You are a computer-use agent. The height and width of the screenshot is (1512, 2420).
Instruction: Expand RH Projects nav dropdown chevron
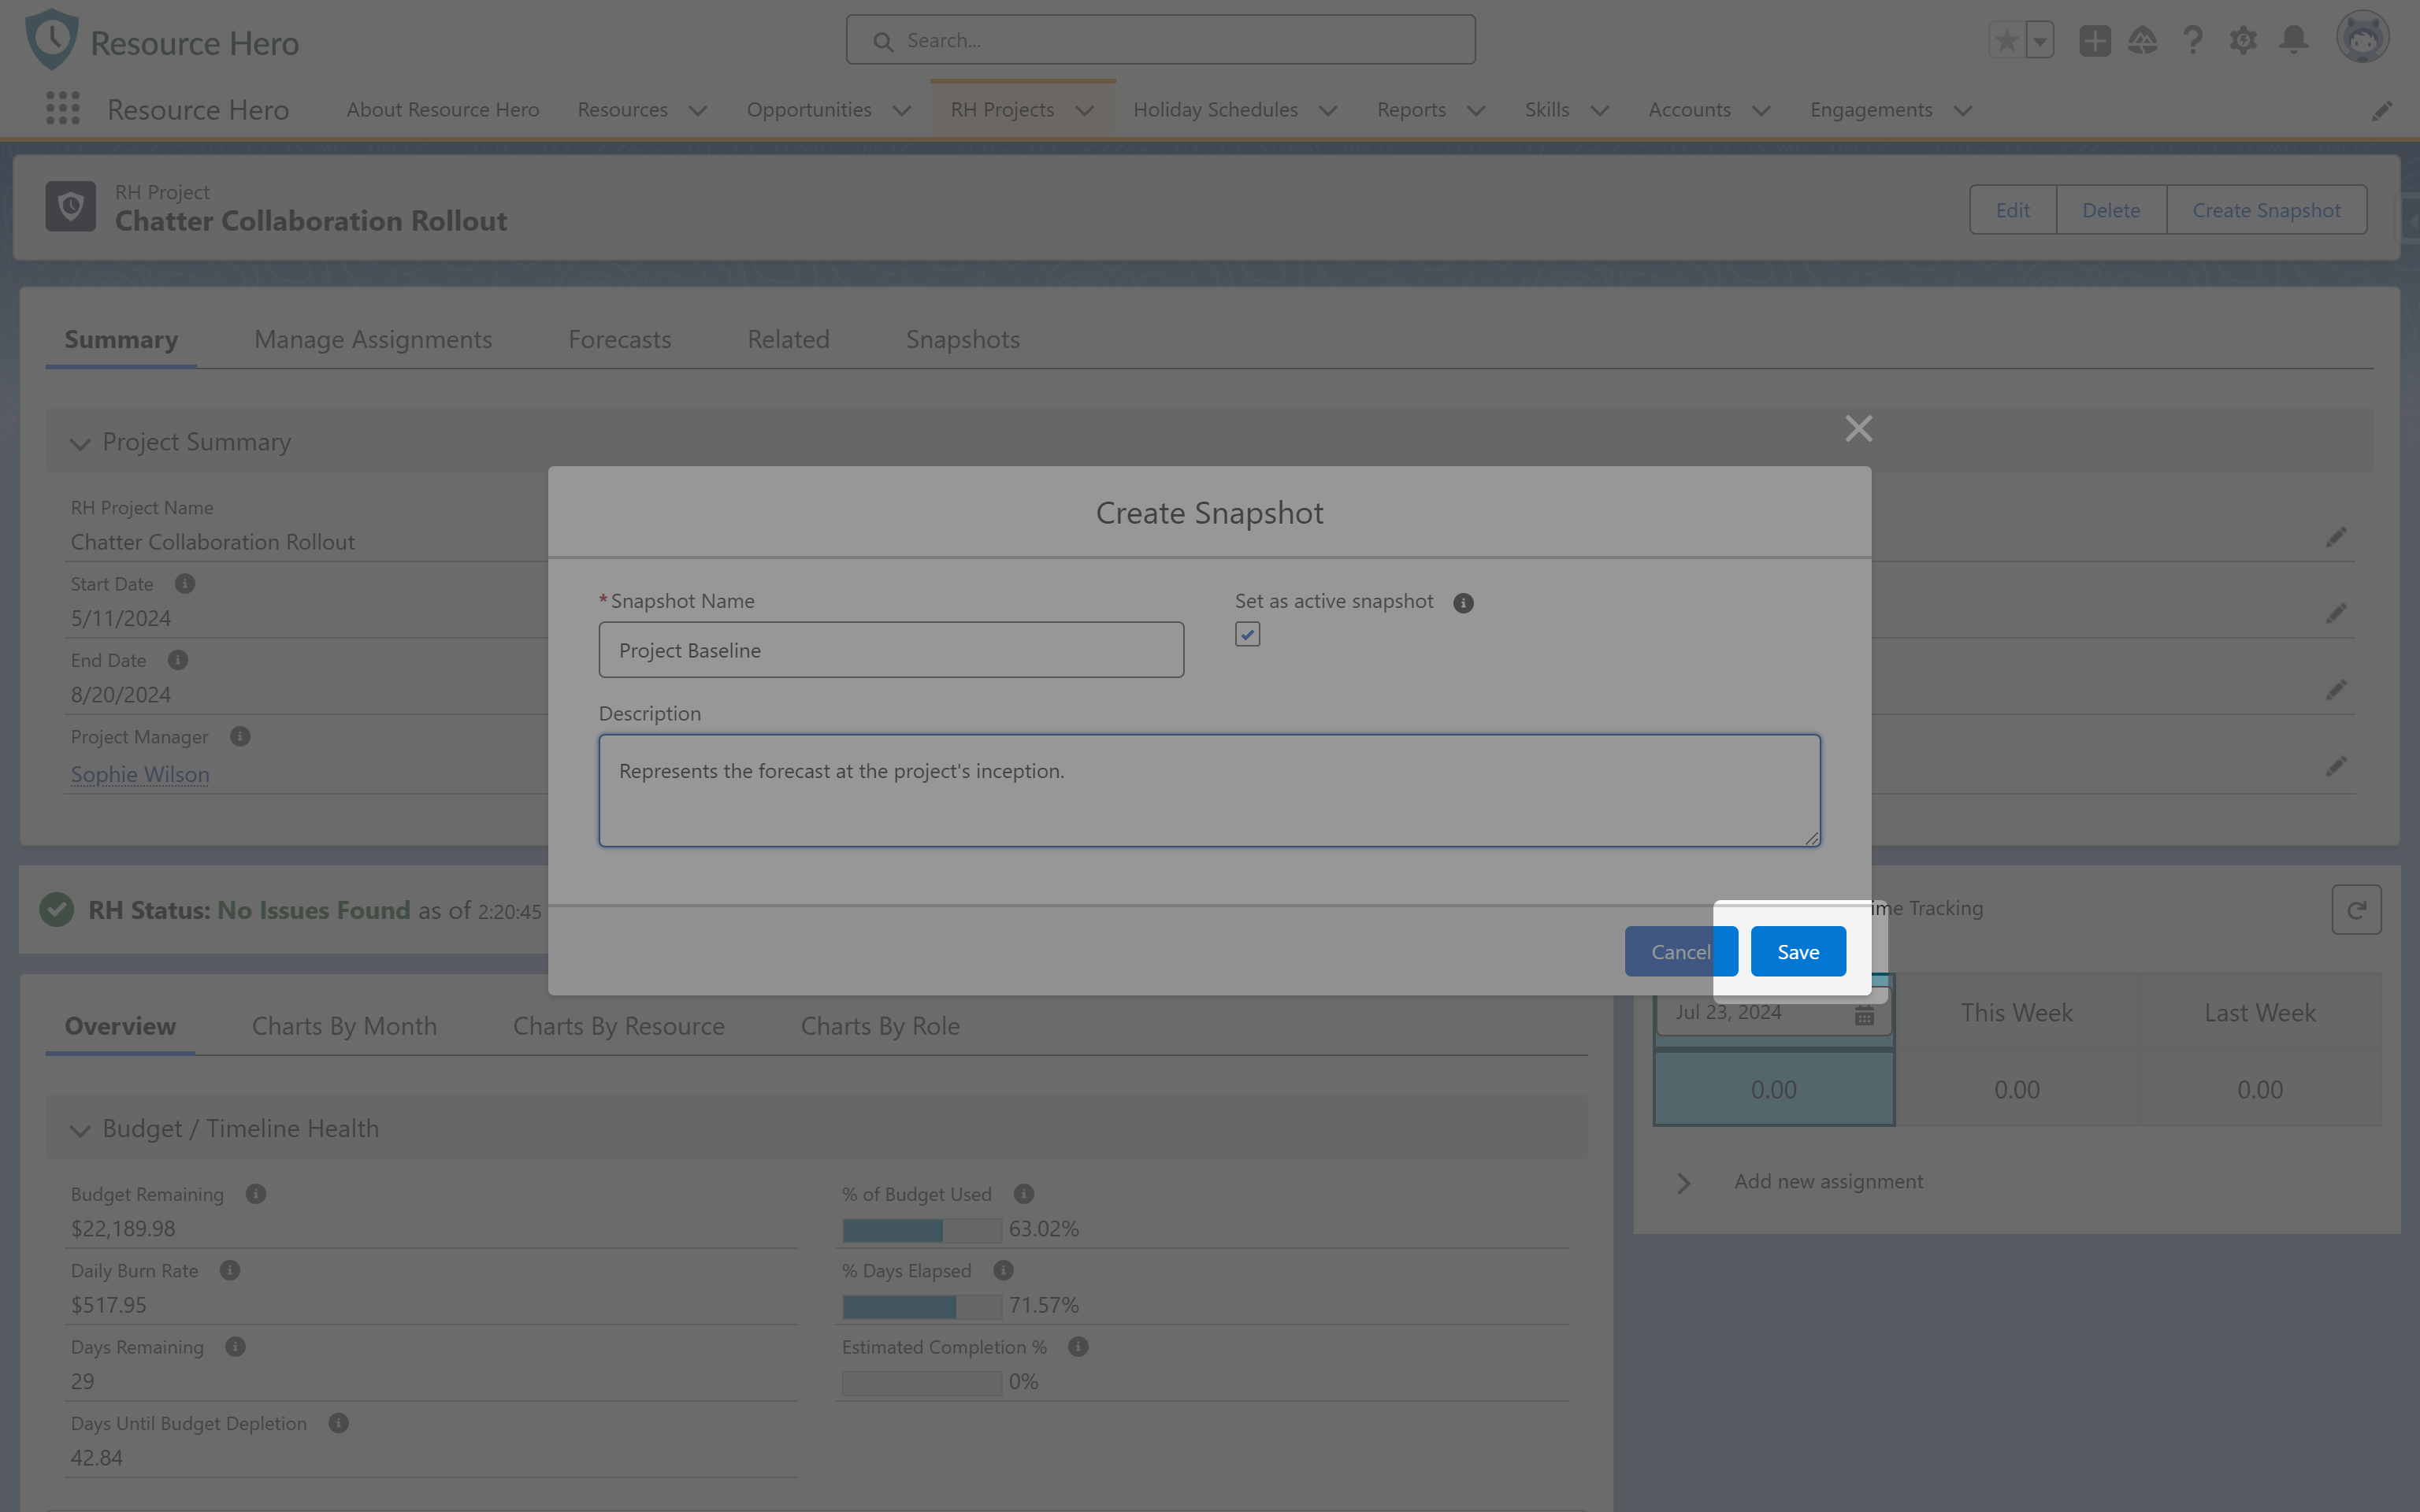pyautogui.click(x=1085, y=110)
